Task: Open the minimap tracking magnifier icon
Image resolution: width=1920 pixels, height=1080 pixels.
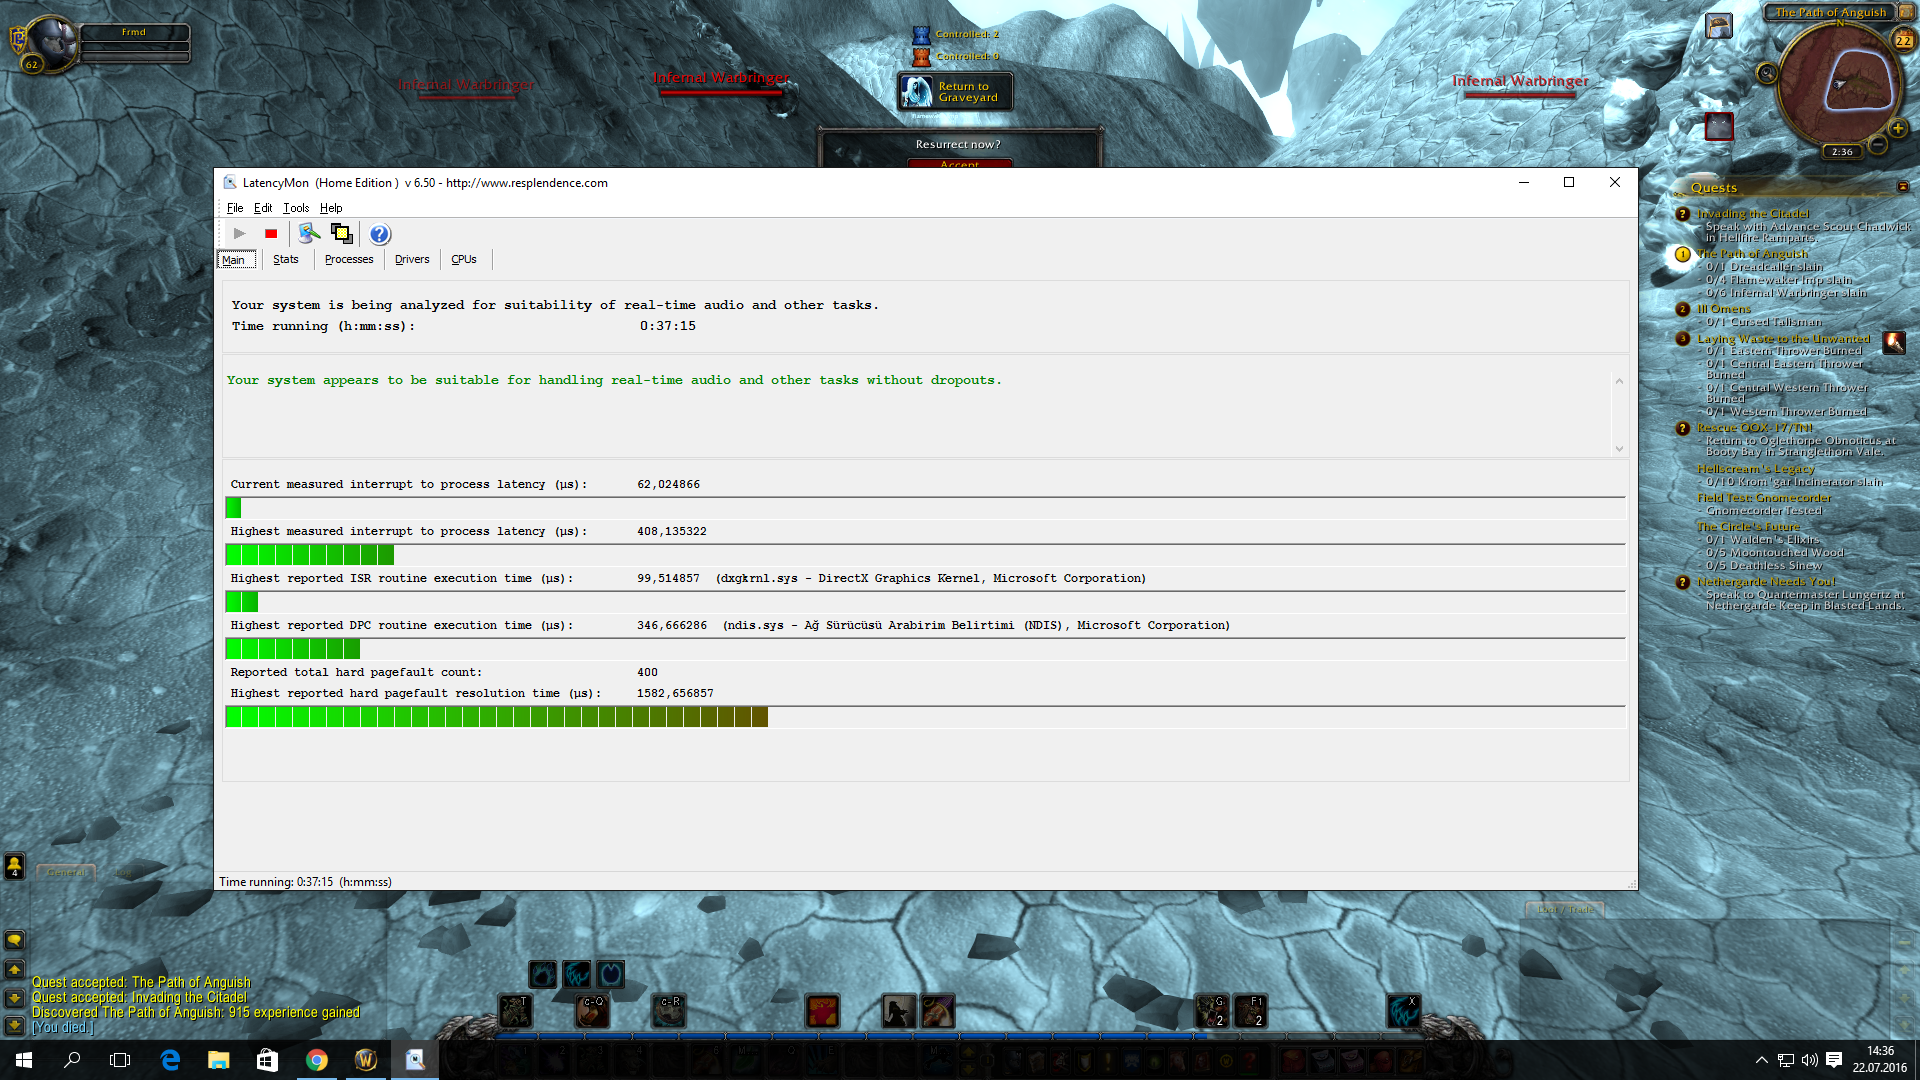Action: (x=1767, y=73)
